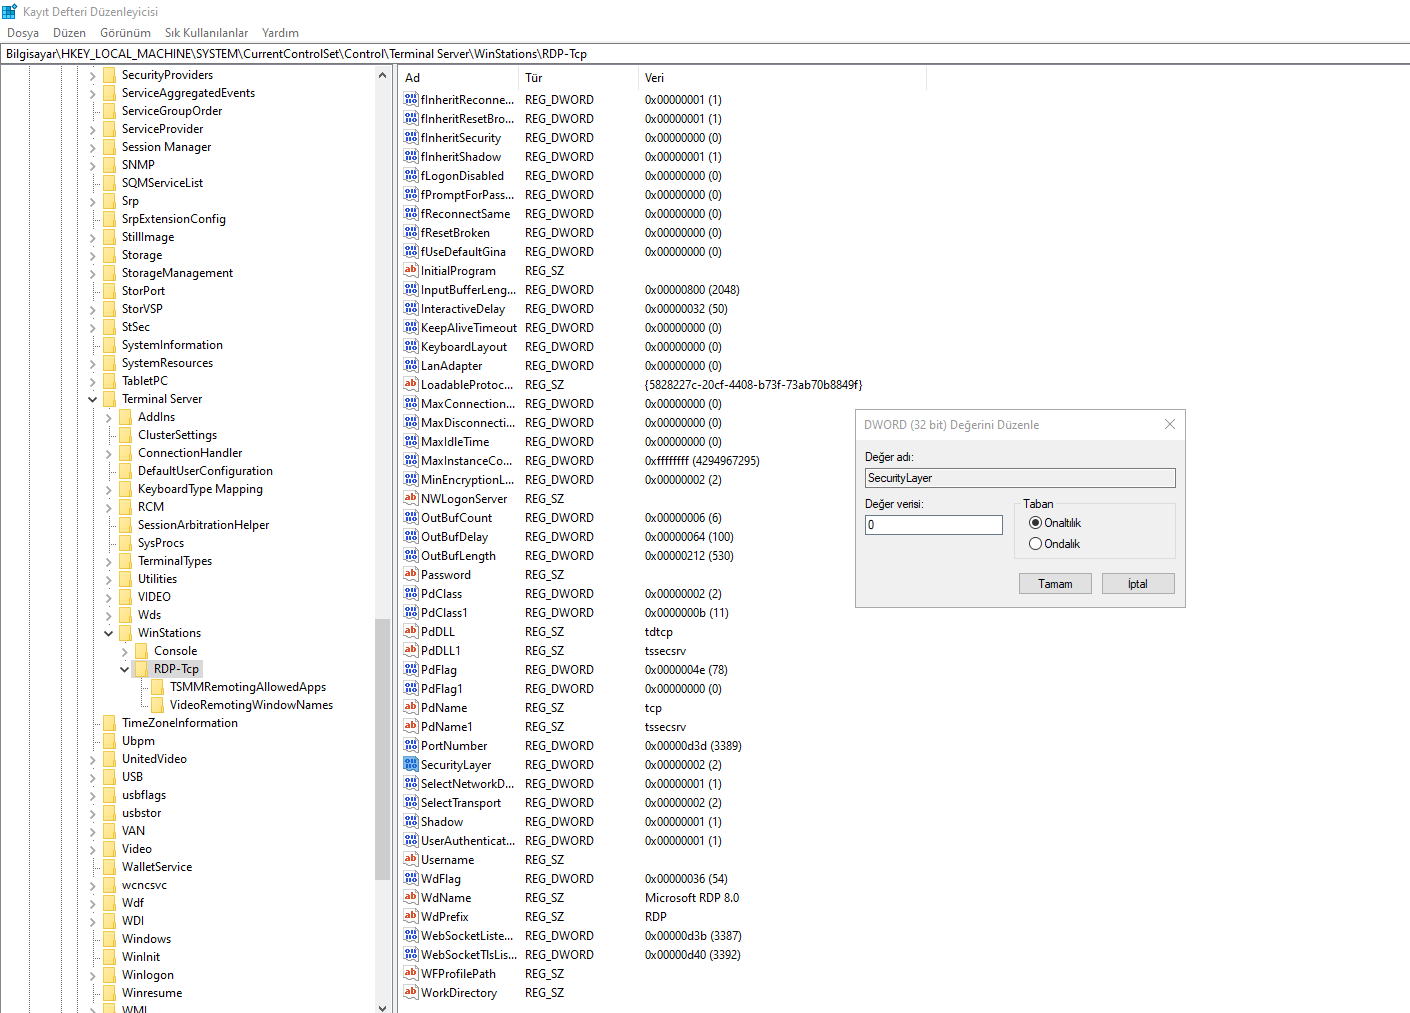Open the Dosya menu
1410x1013 pixels.
[x=23, y=33]
